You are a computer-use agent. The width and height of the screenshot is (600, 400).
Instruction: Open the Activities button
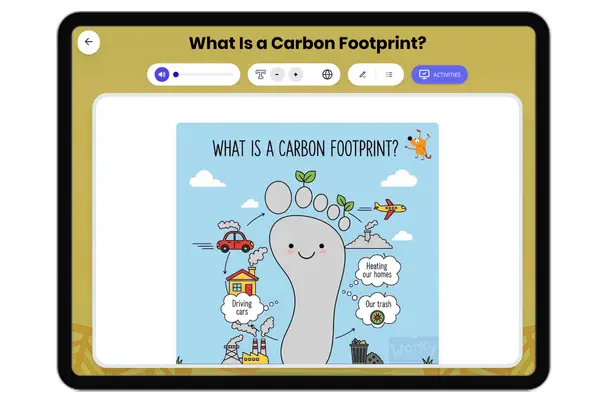[x=439, y=74]
